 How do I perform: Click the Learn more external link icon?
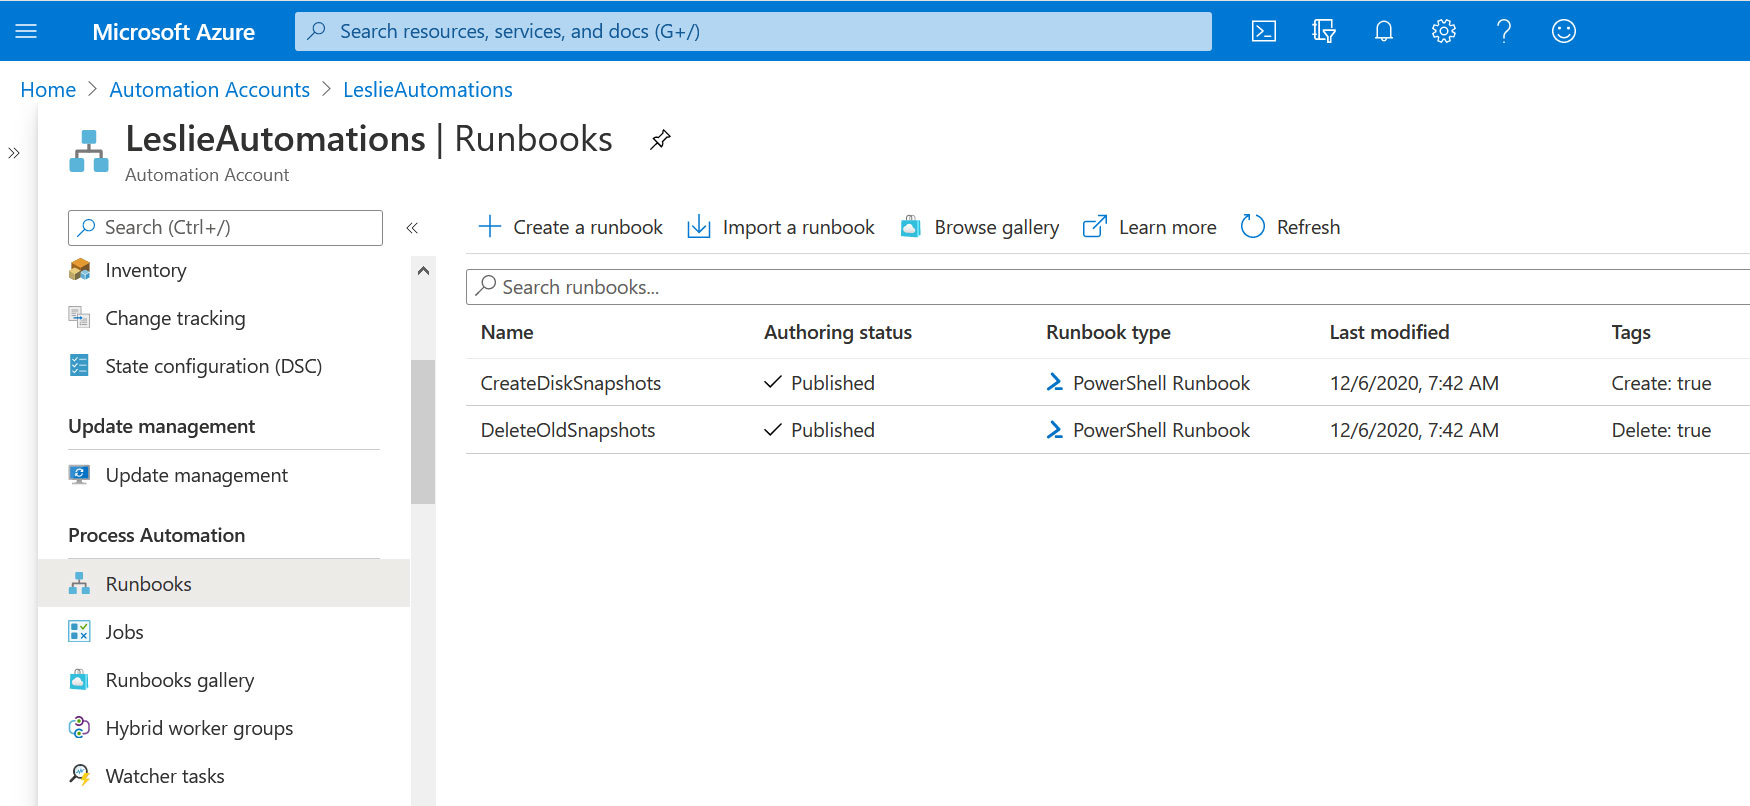tap(1095, 226)
